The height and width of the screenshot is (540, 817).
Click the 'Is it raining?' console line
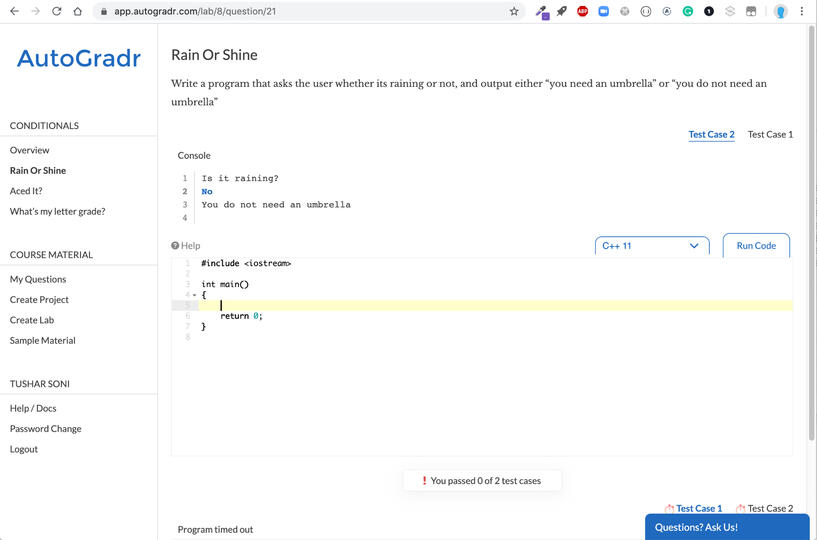240,178
